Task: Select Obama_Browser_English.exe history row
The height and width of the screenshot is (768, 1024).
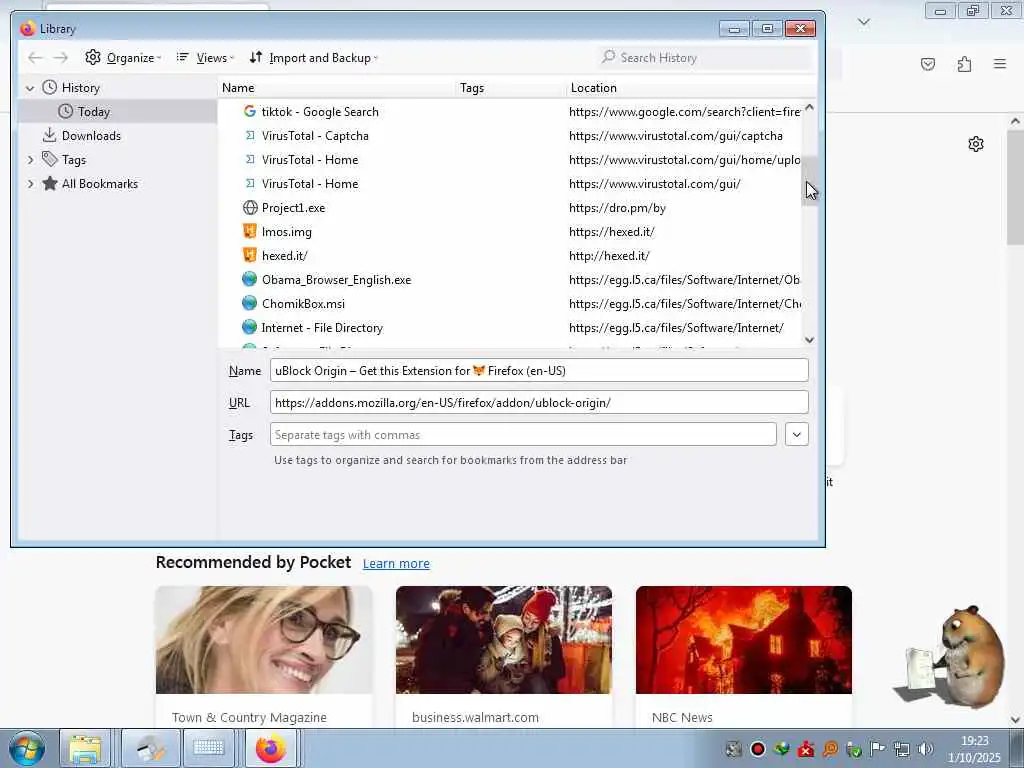Action: [509, 280]
